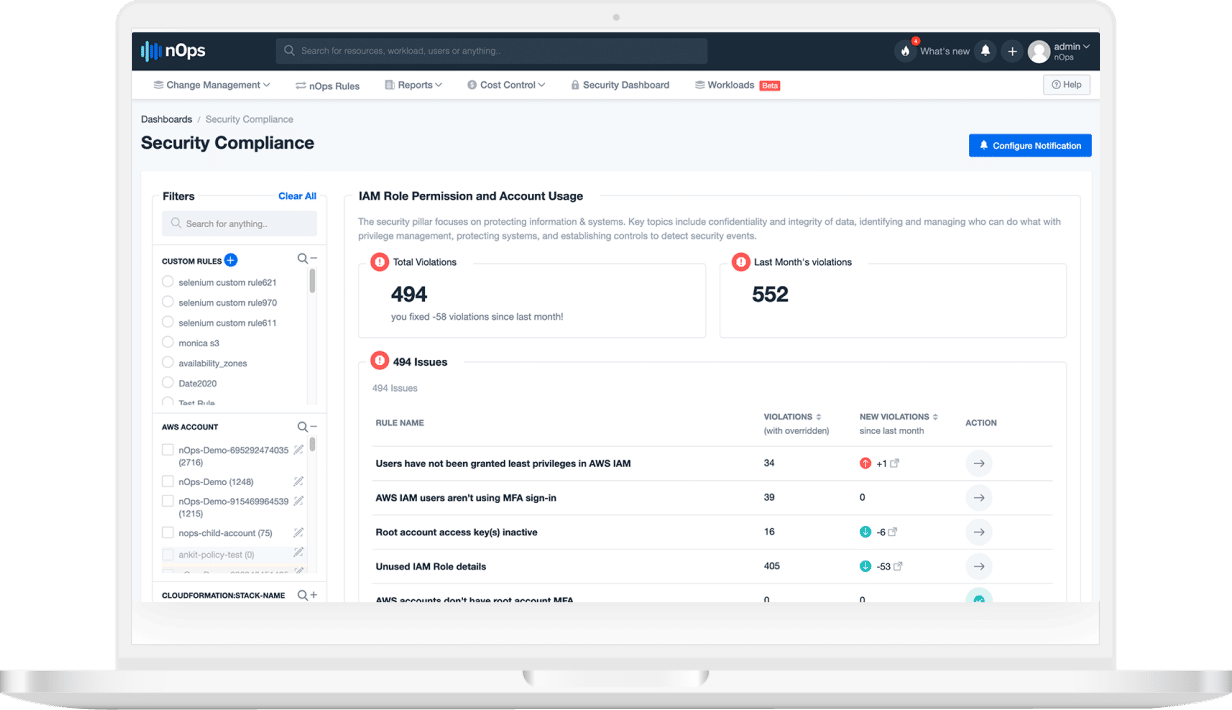The width and height of the screenshot is (1232, 710).
Task: Click edit pencil for nOps-Demo (1248)
Action: [298, 481]
